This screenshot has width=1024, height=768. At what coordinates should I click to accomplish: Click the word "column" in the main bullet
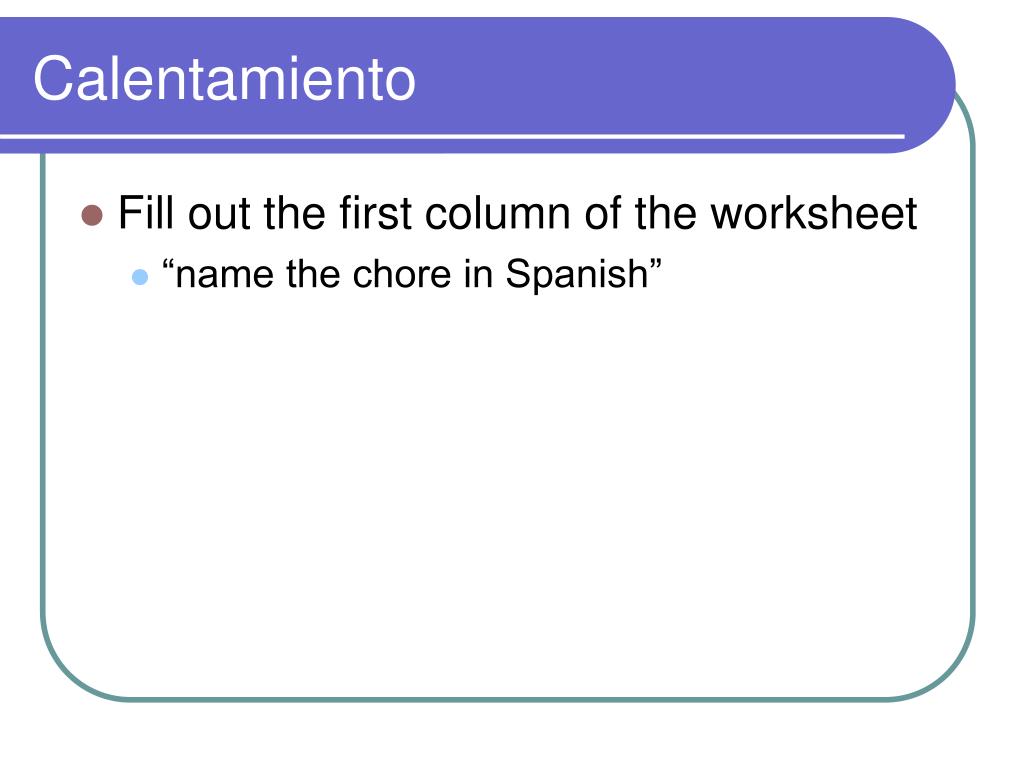[498, 213]
